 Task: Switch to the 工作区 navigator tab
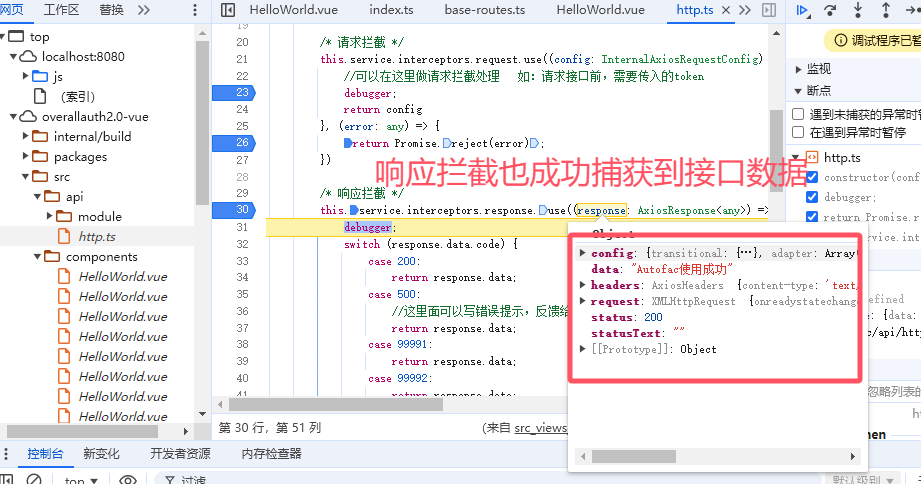(x=61, y=10)
